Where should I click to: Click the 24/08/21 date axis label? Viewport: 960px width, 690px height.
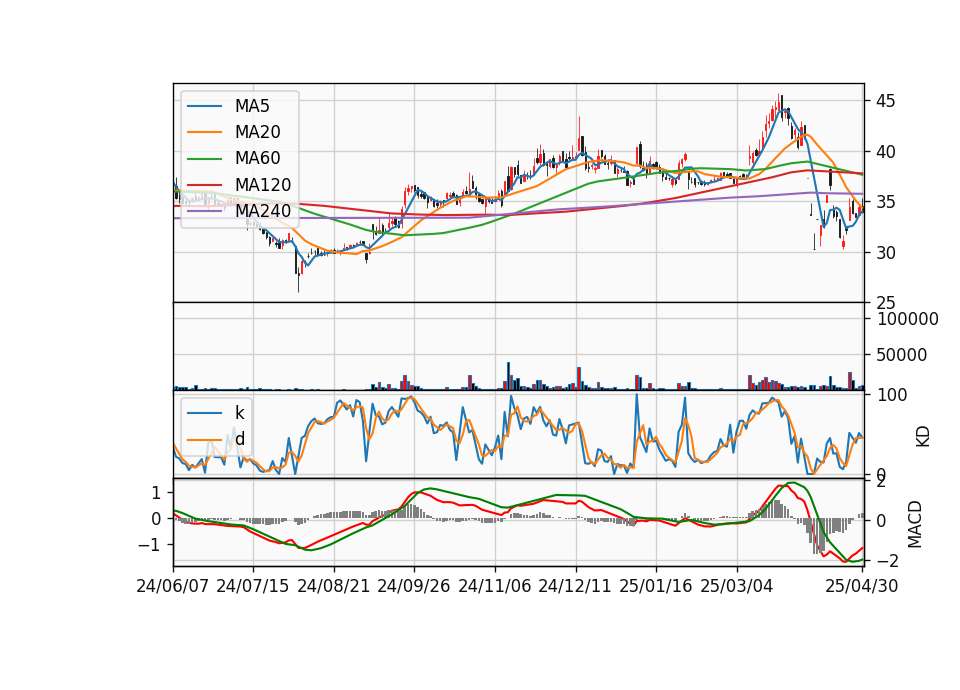(x=334, y=586)
